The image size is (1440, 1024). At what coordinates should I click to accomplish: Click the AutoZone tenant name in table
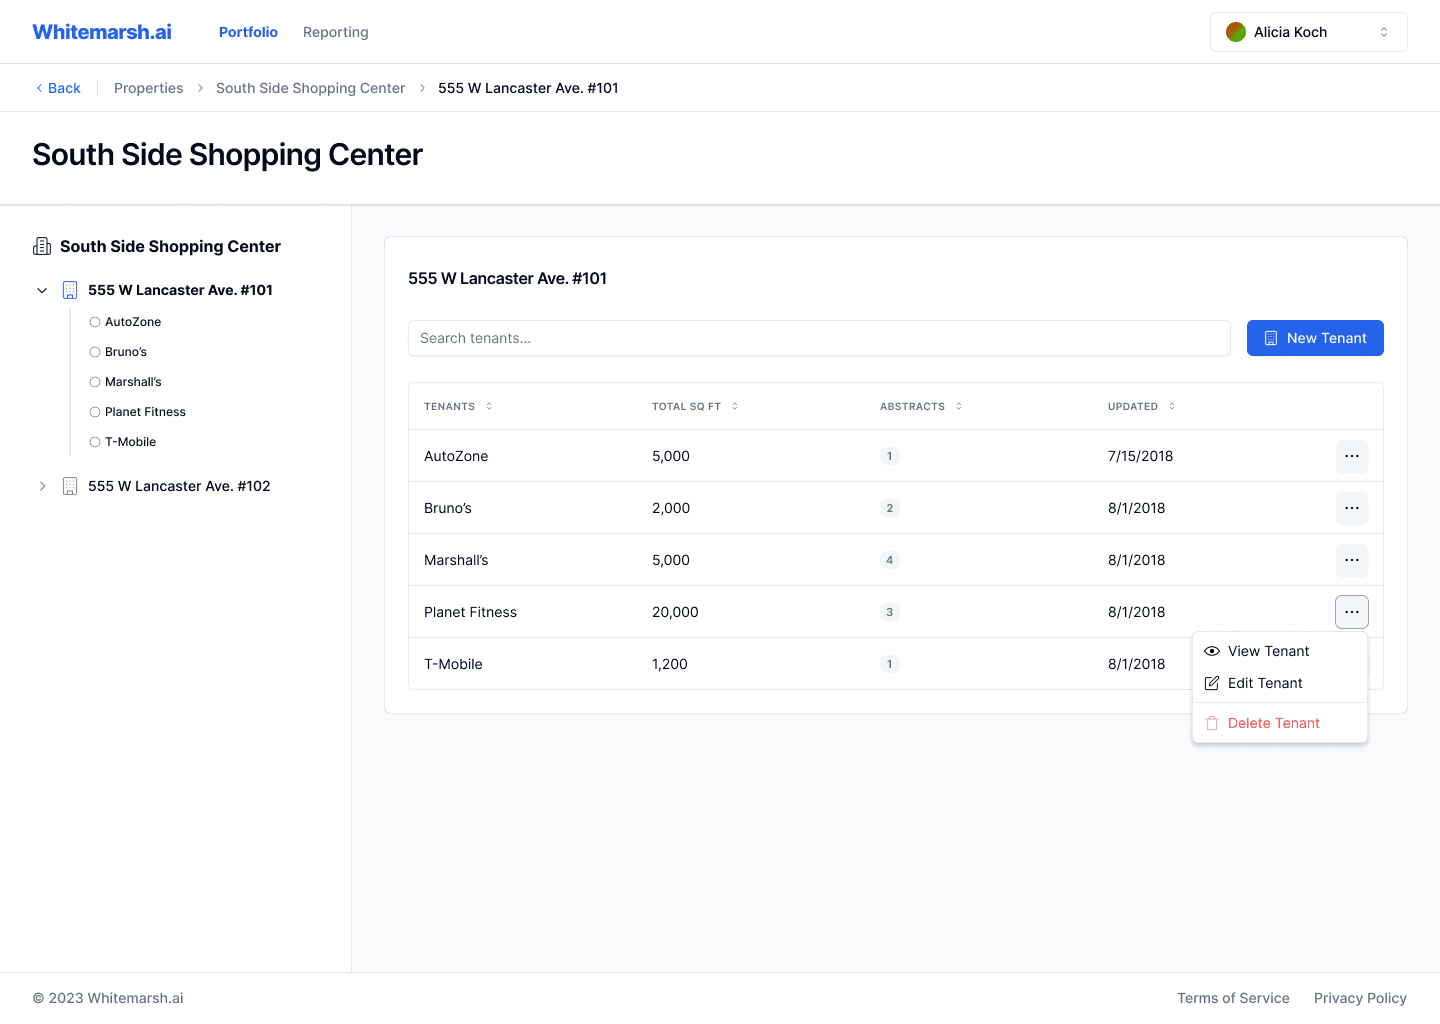click(x=456, y=456)
